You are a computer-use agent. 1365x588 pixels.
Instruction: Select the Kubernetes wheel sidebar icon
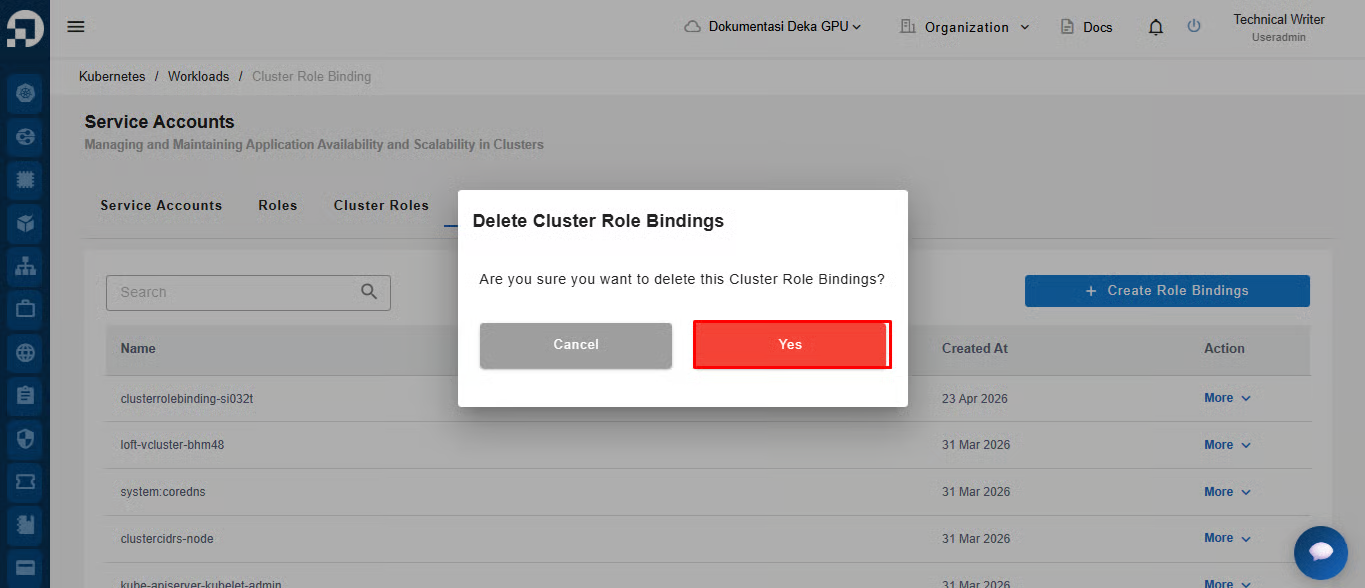25,93
